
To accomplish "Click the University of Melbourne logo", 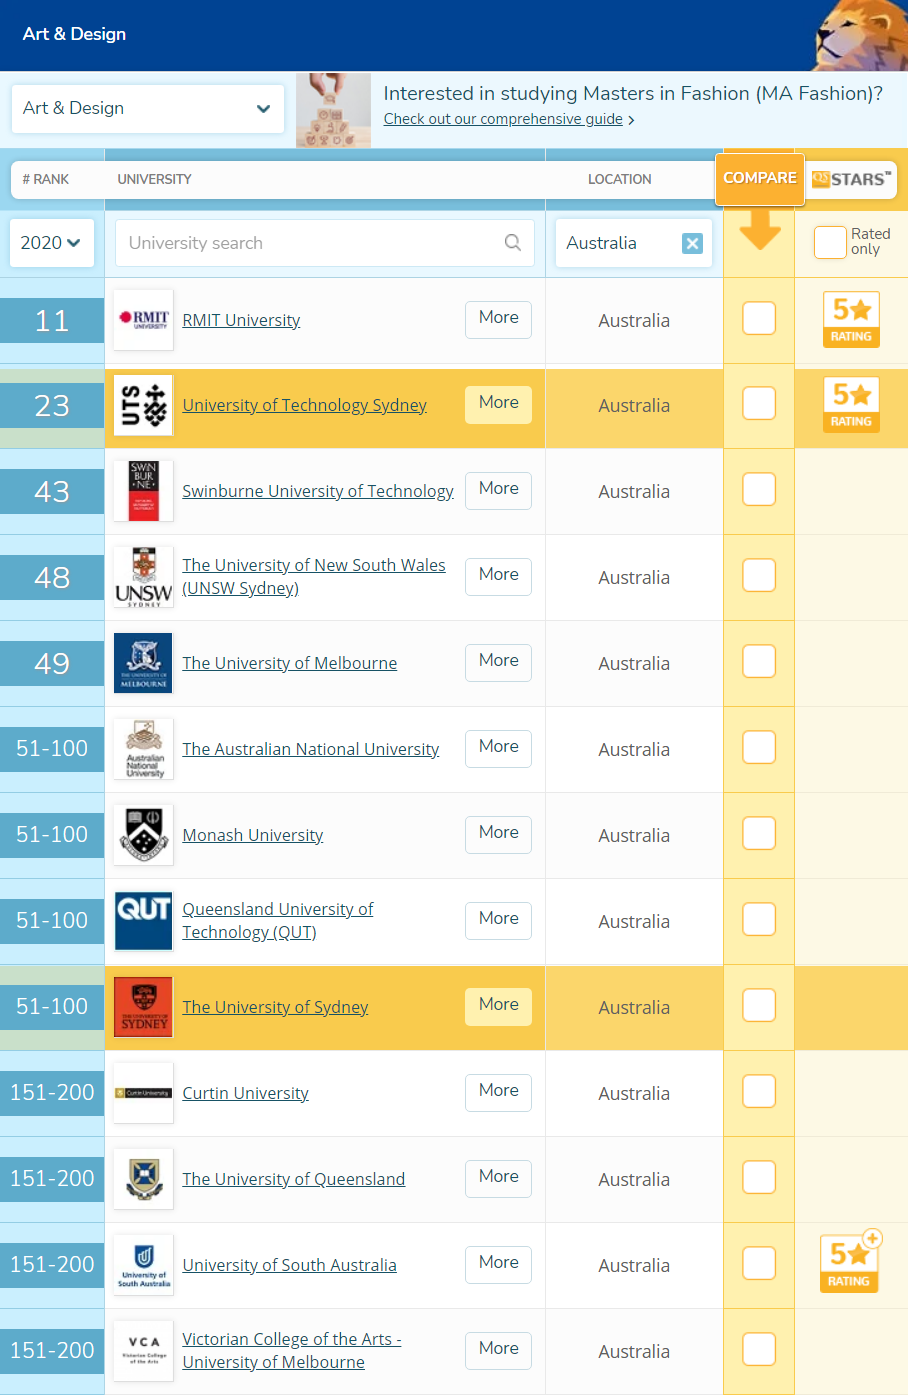I will 144,663.
